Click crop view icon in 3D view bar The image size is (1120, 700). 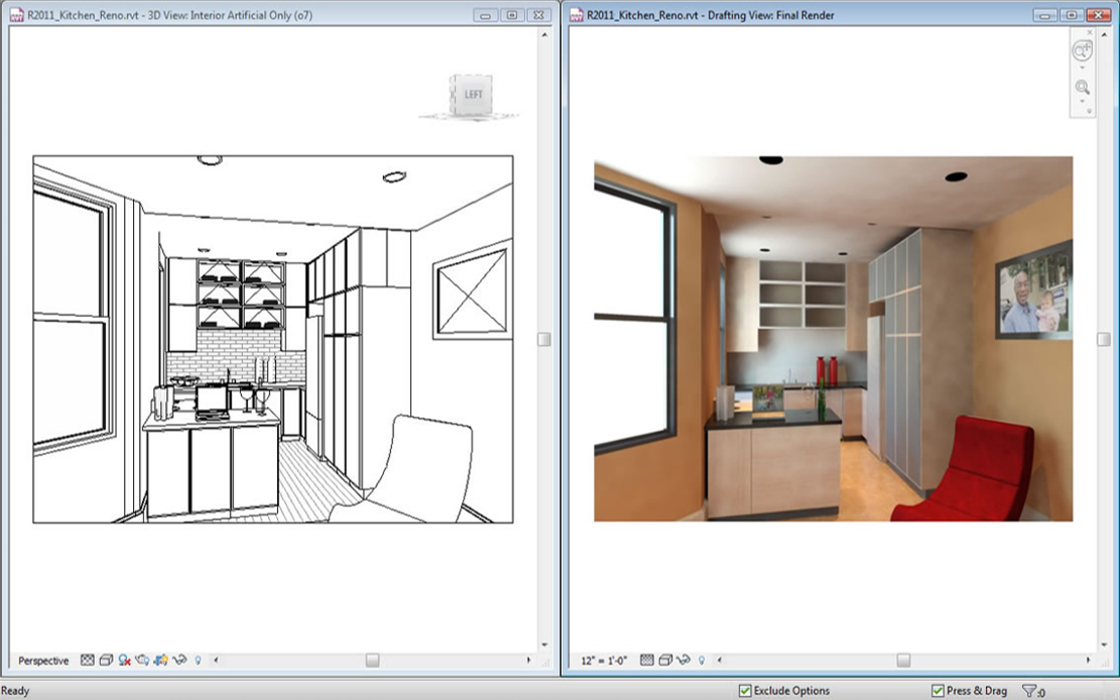tap(161, 660)
